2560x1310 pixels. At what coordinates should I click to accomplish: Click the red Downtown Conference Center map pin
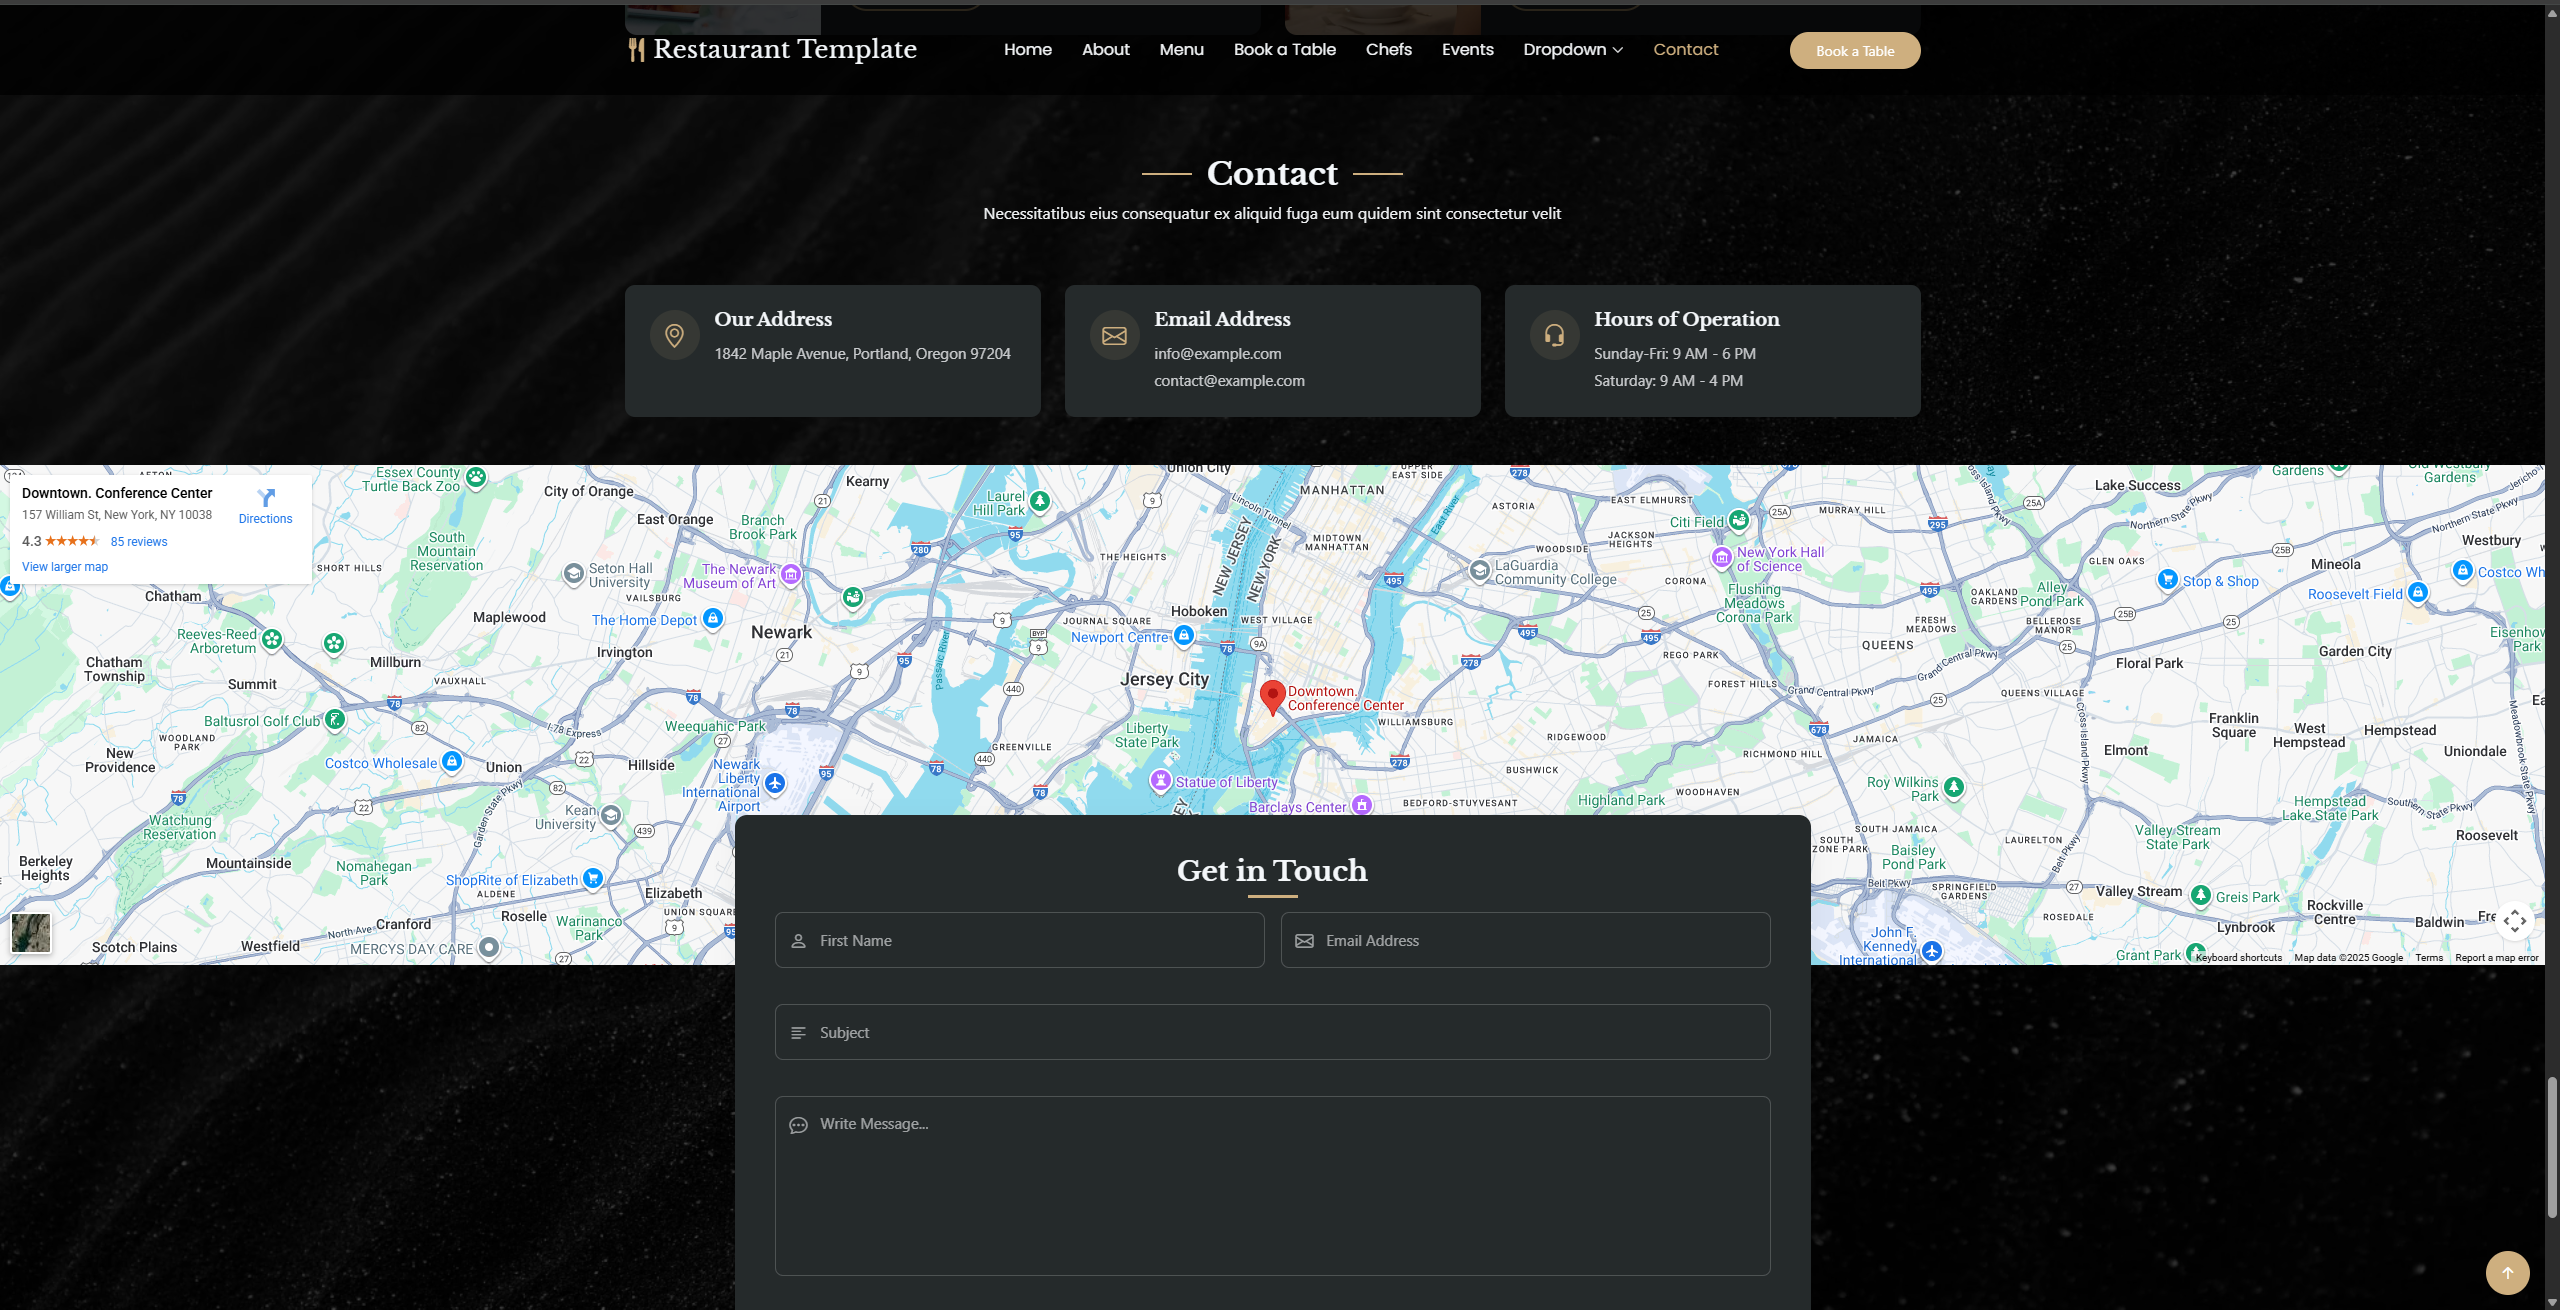point(1272,696)
